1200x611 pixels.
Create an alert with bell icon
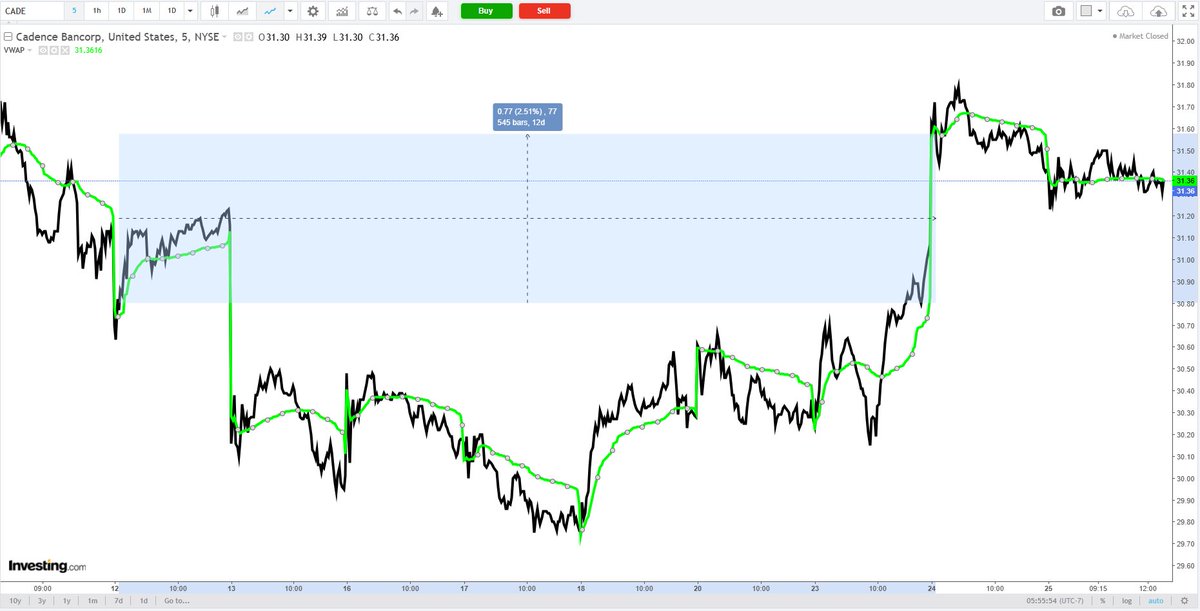(x=437, y=11)
